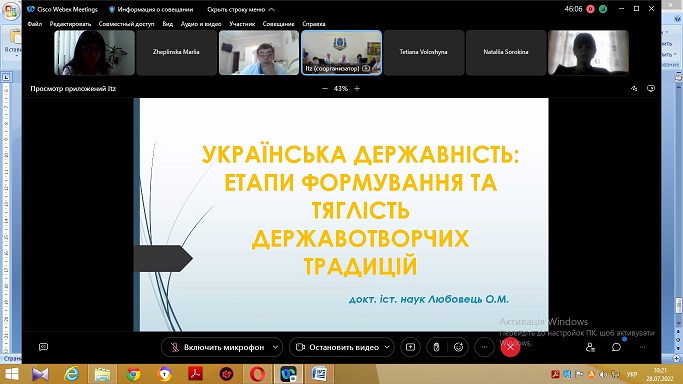683x384 pixels.
Task: Open the participants panel icon
Action: (x=590, y=347)
